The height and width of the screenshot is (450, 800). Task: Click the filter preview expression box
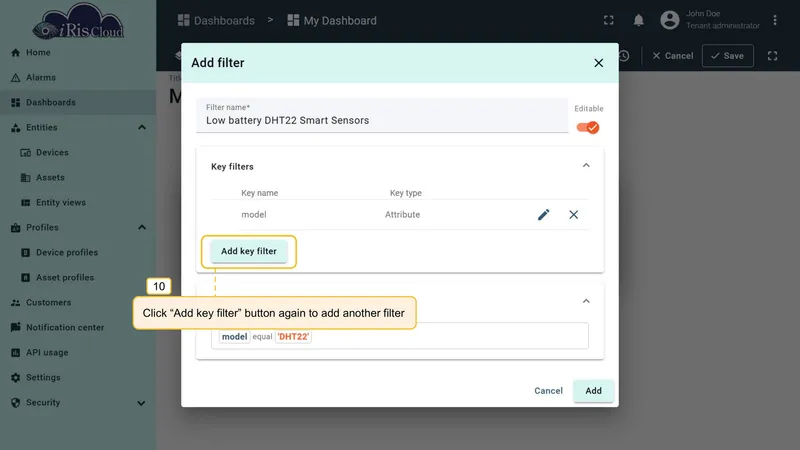[399, 336]
